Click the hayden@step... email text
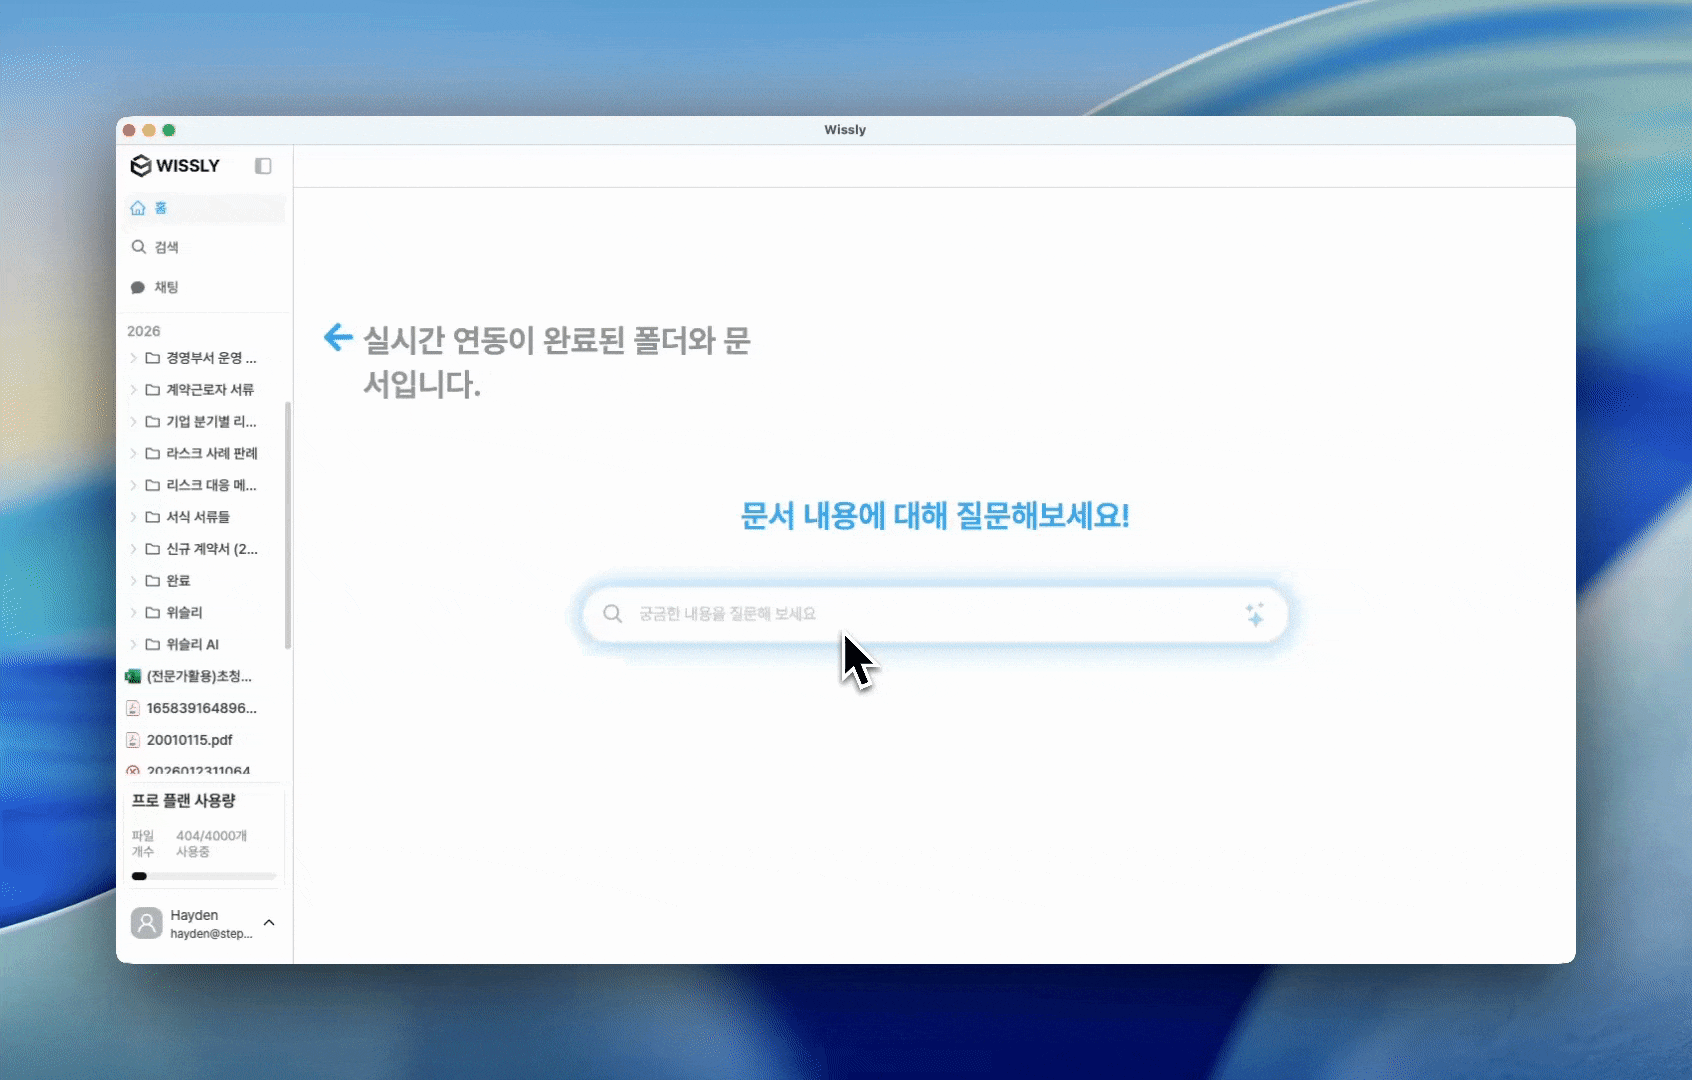 pos(211,934)
